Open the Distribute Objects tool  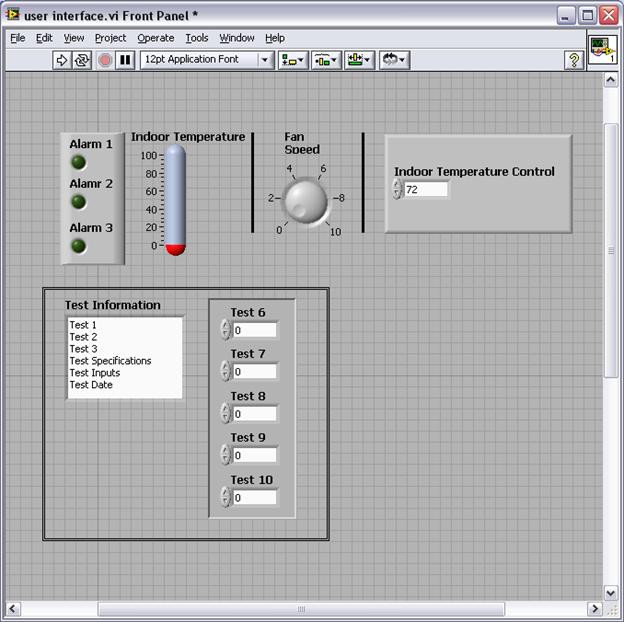tap(325, 60)
